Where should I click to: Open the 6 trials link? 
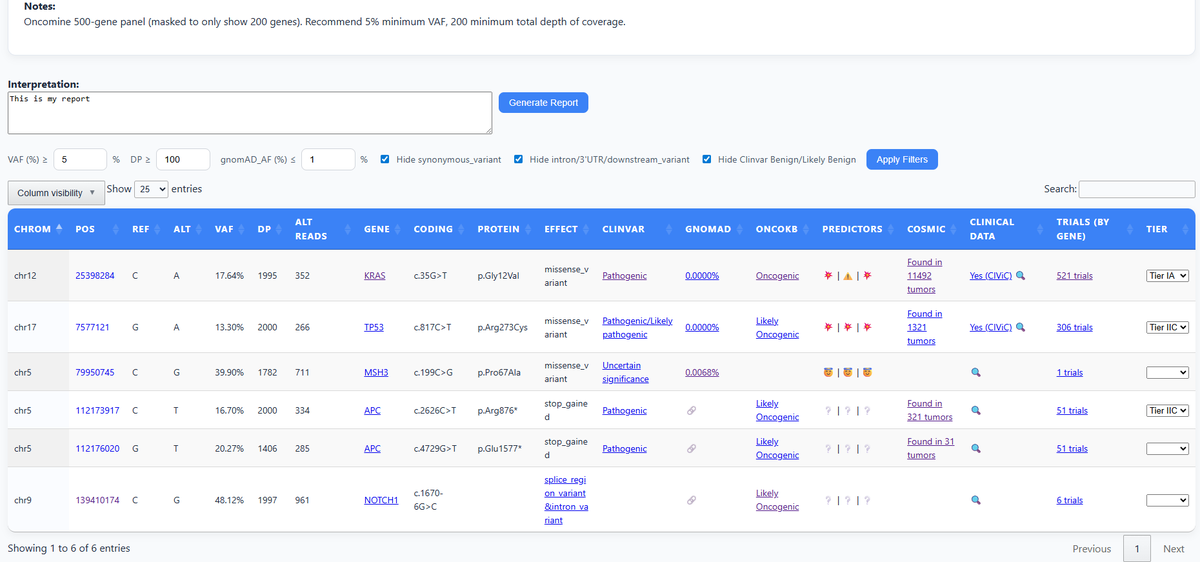pyautogui.click(x=1069, y=500)
